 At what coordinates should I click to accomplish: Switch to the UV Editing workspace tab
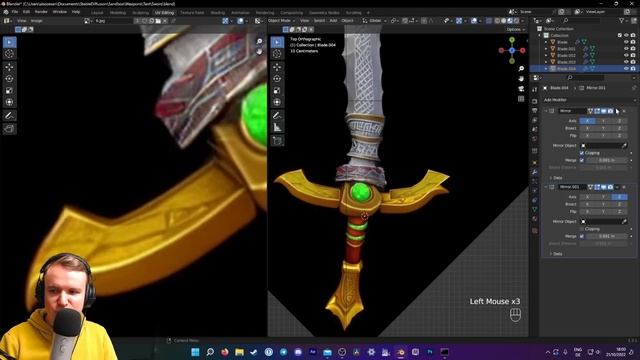[x=164, y=13]
